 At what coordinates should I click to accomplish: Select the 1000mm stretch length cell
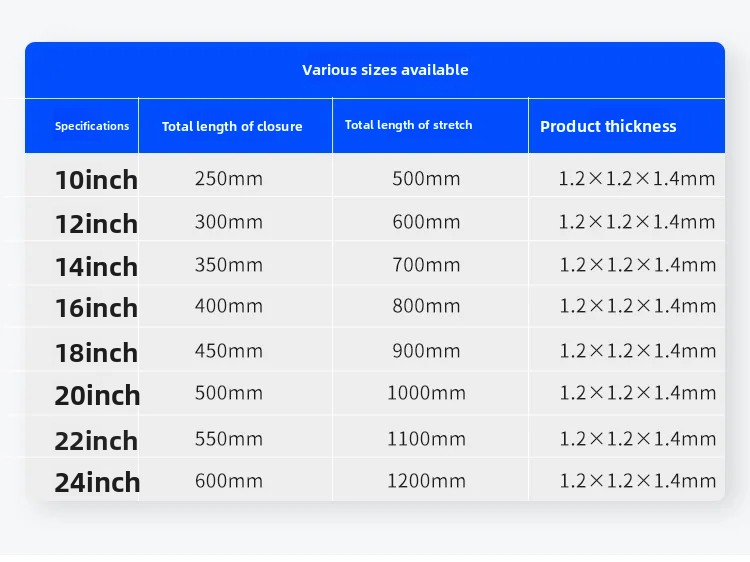pos(426,394)
